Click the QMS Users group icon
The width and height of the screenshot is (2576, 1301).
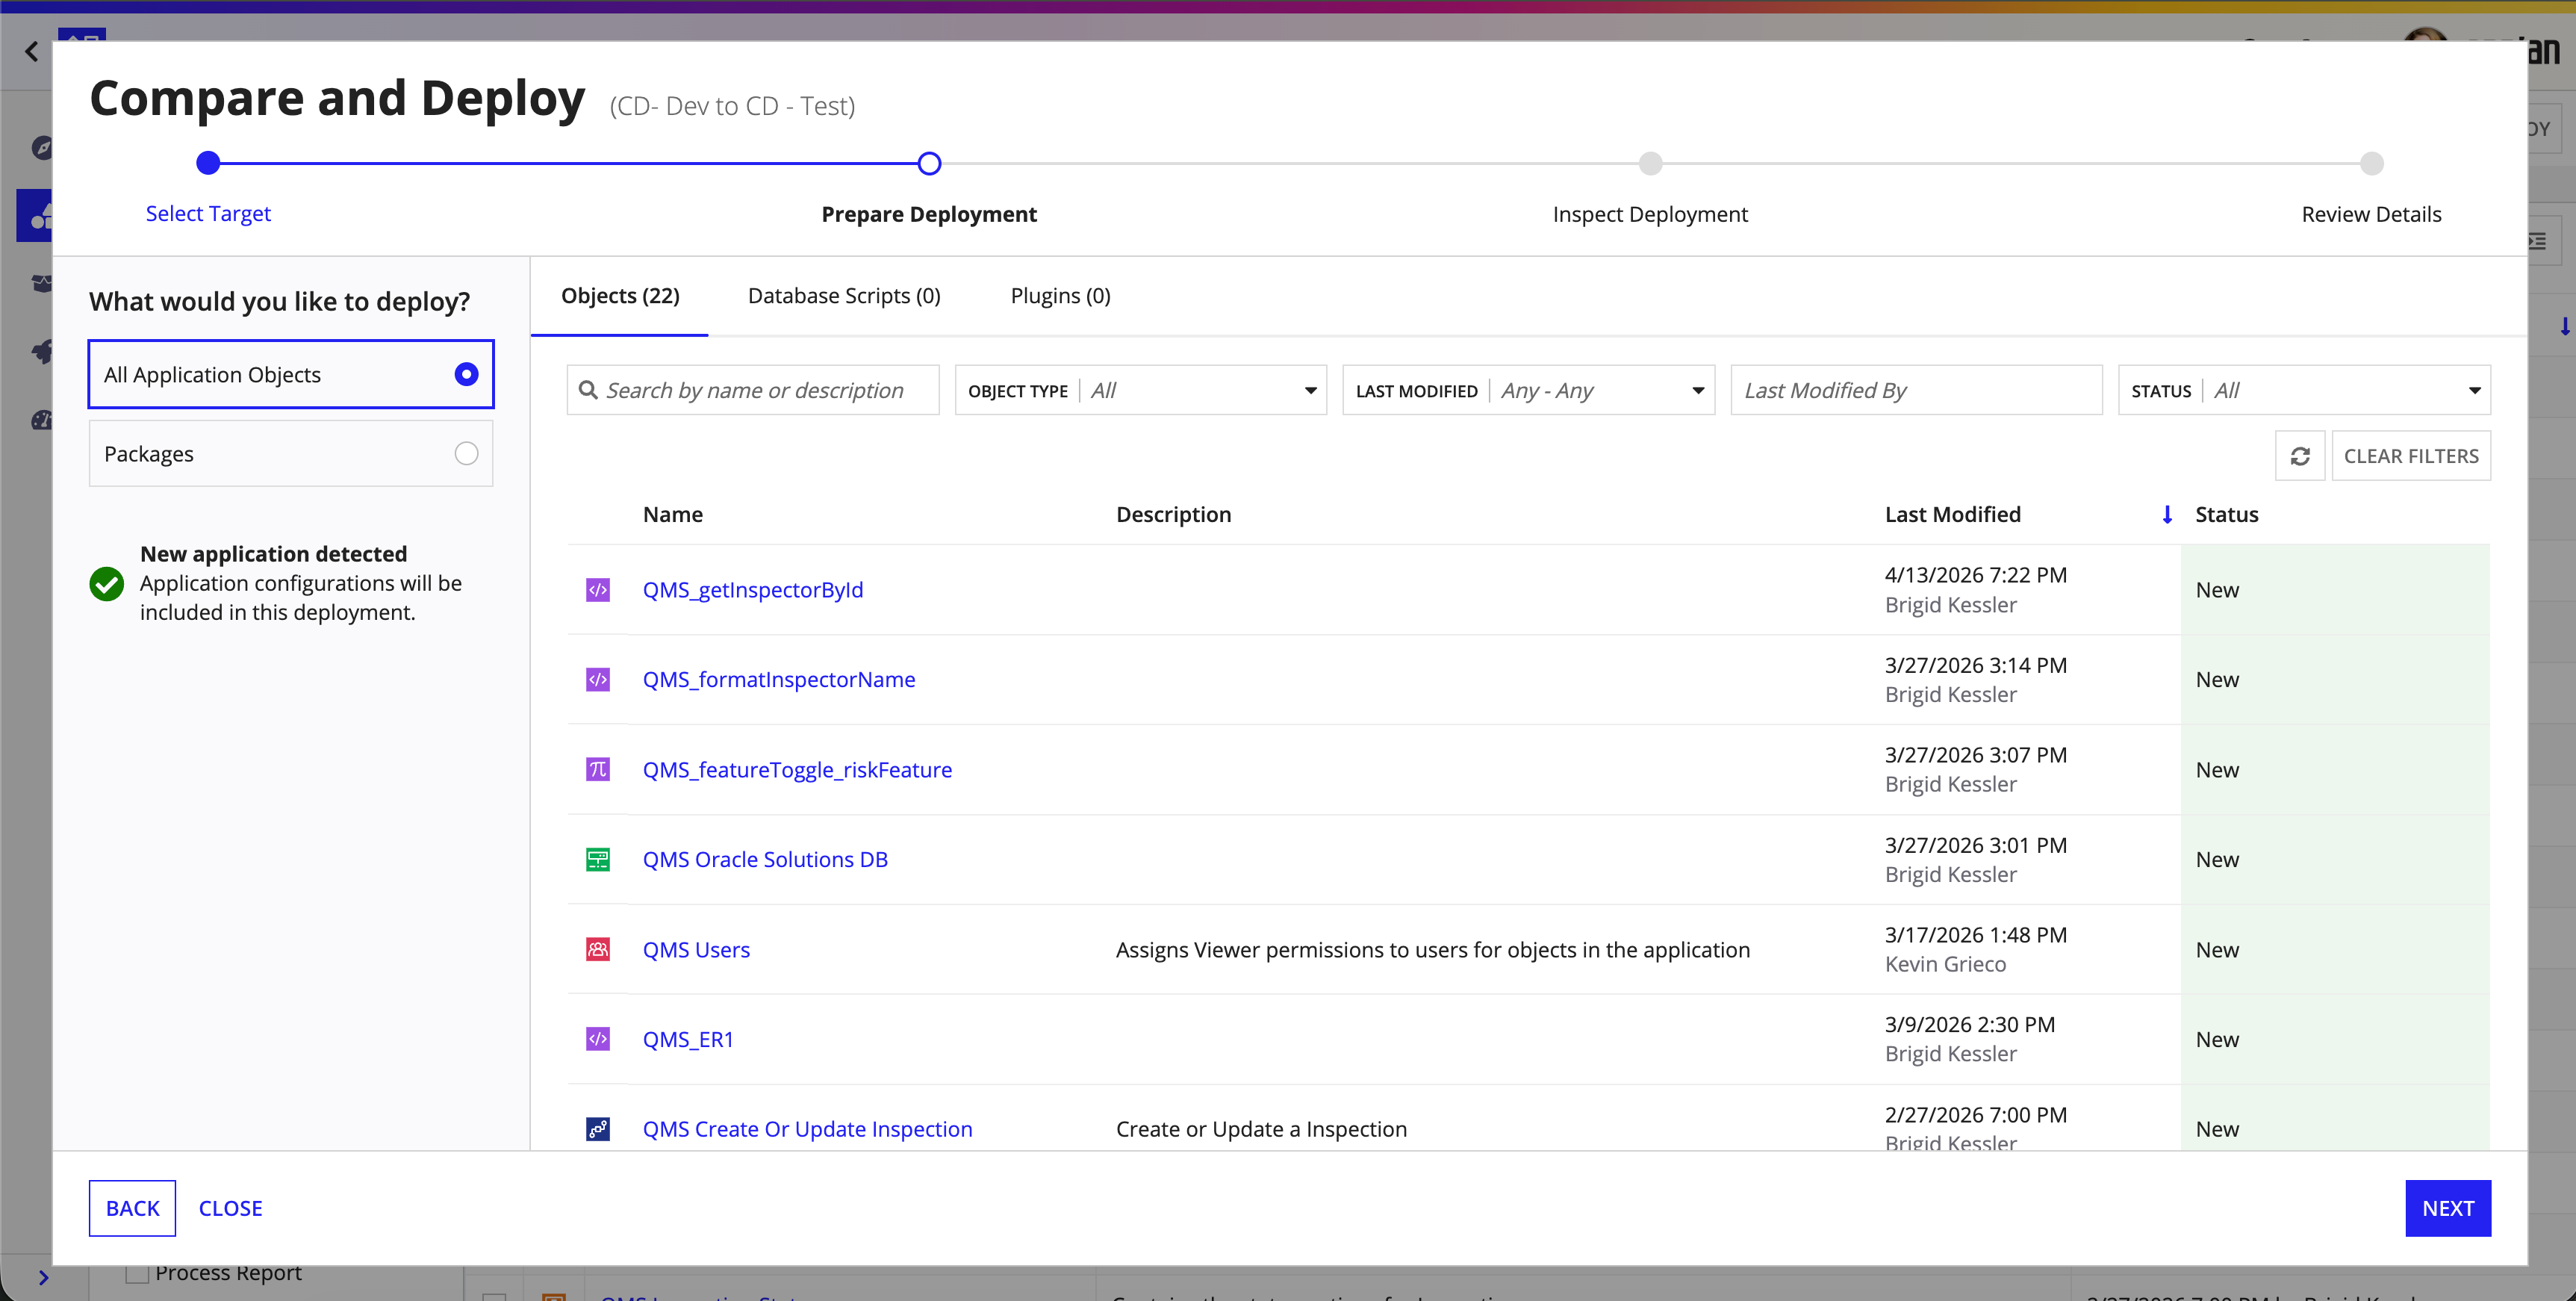point(597,949)
